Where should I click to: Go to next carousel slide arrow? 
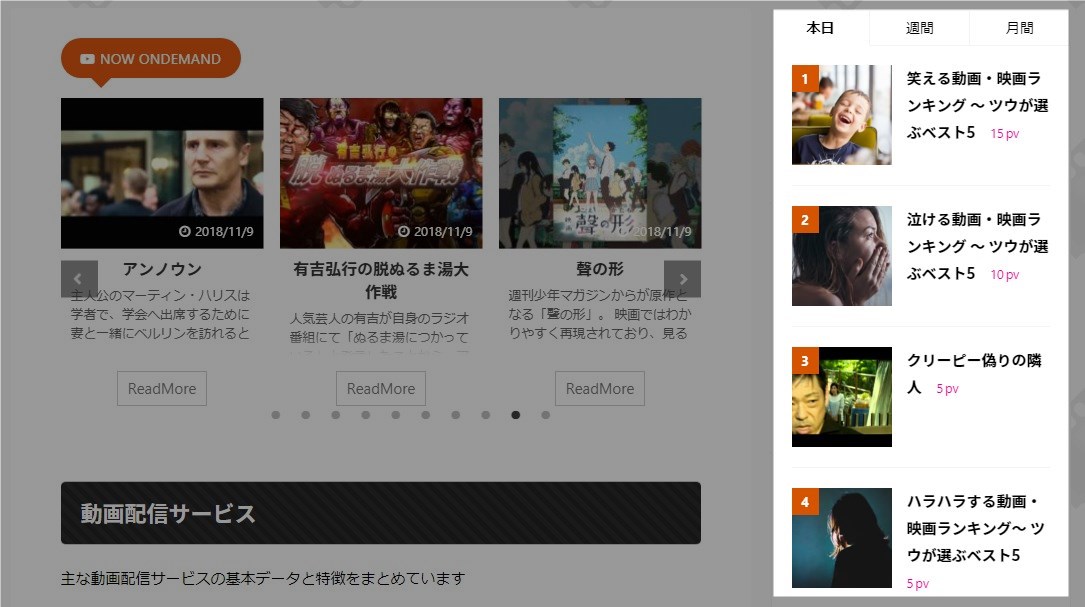(682, 279)
